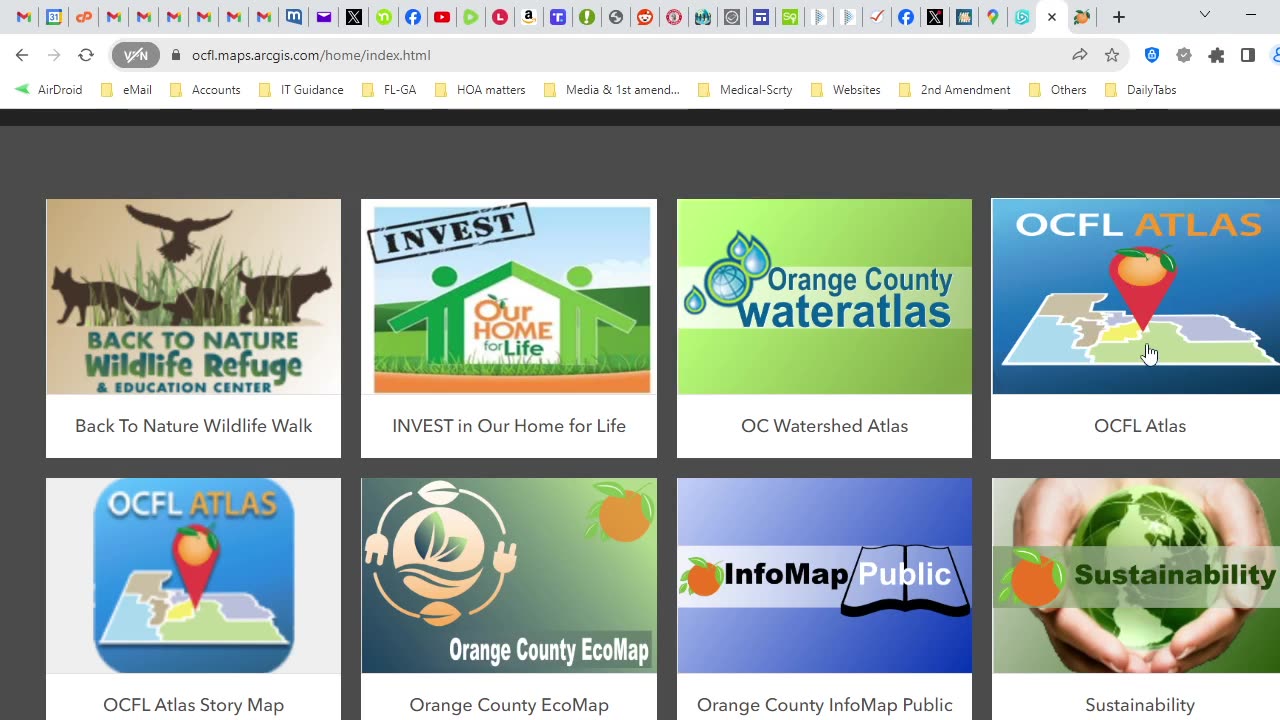Switch to the green Rumble play-icon tab
Image resolution: width=1280 pixels, height=720 pixels.
point(471,17)
